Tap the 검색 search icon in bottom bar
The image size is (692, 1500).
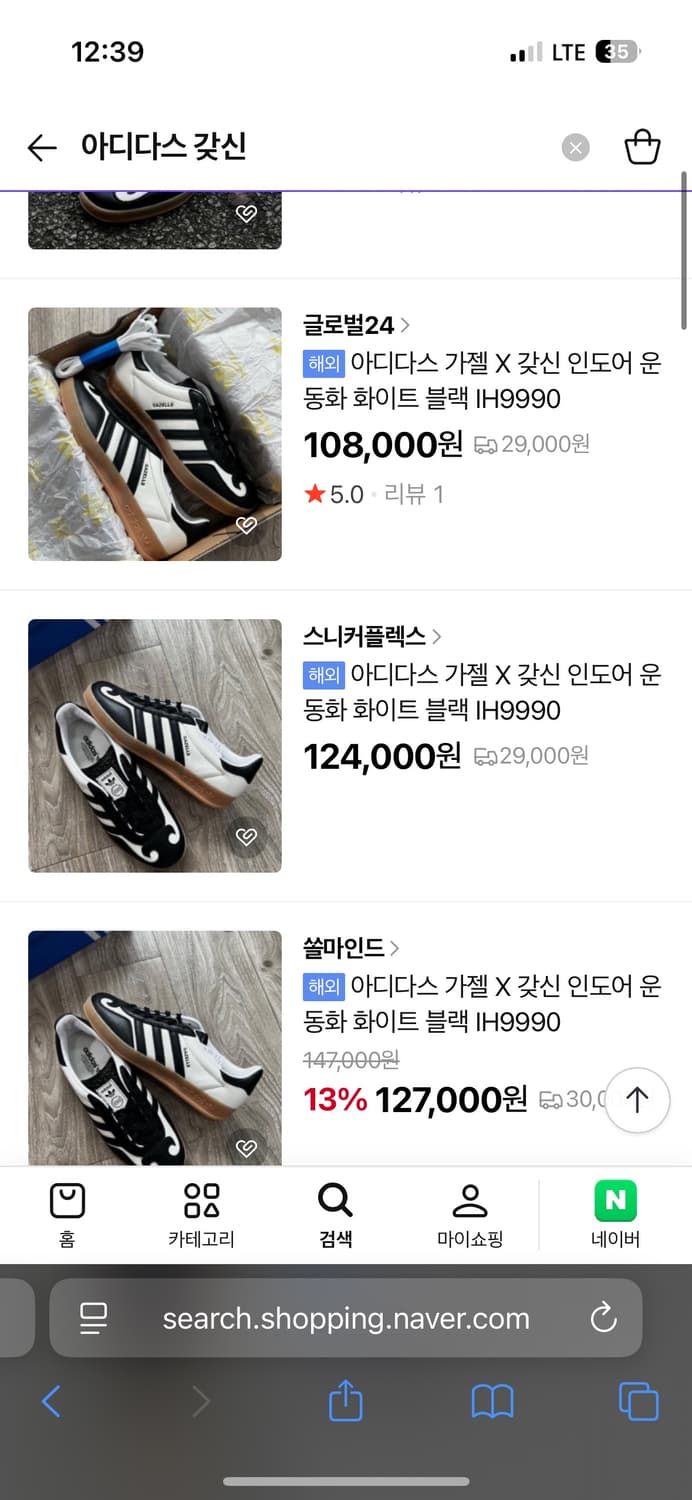pyautogui.click(x=335, y=1213)
